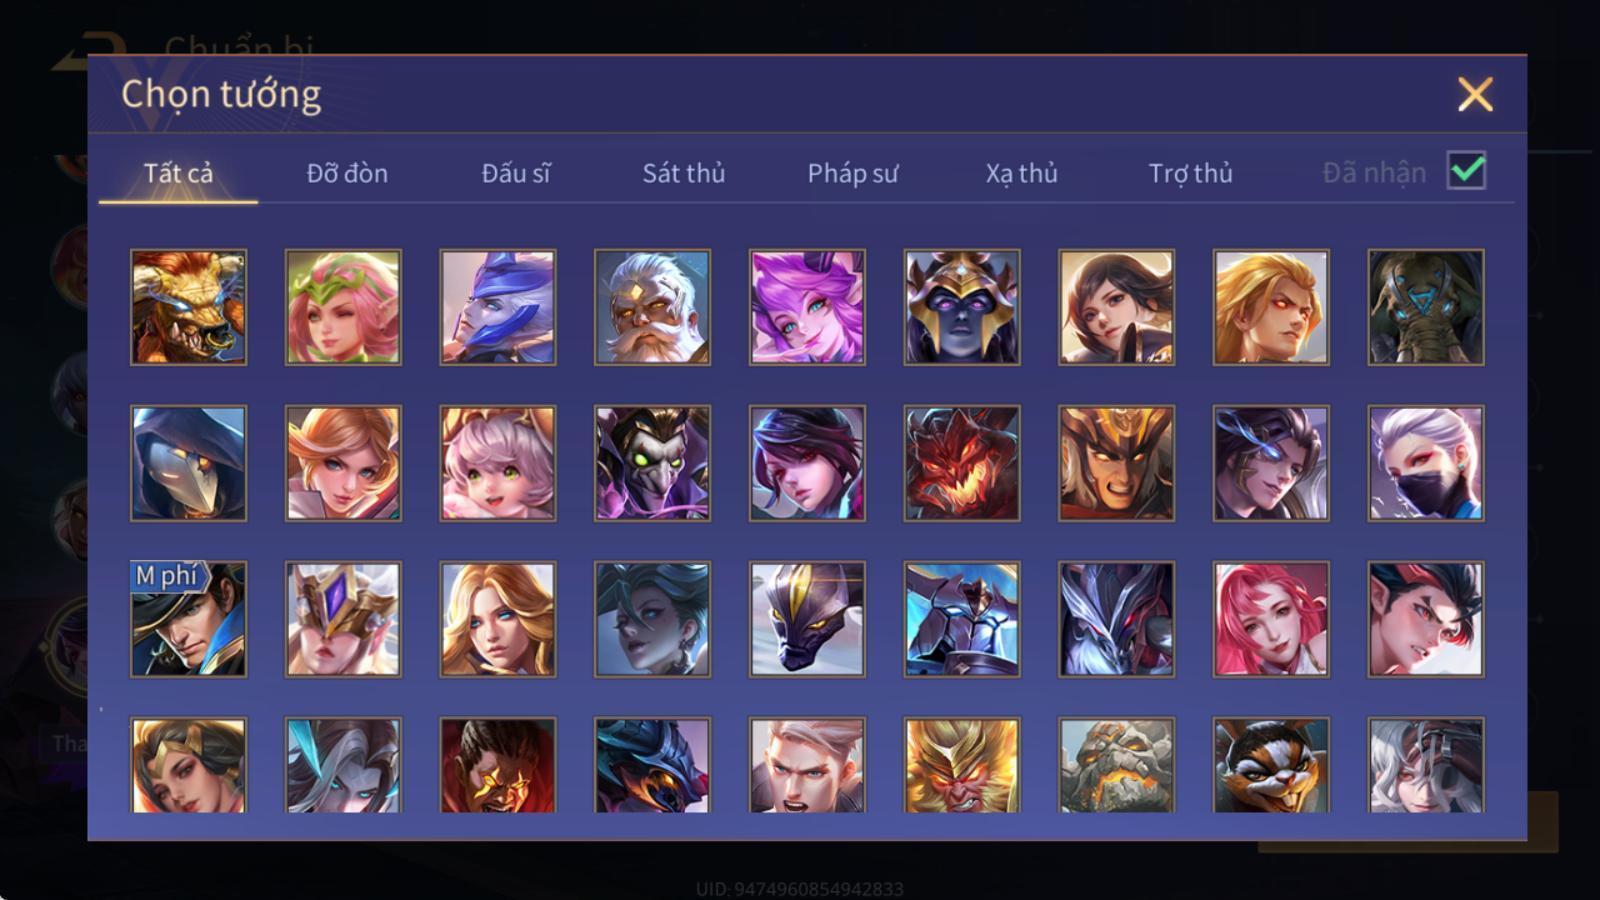Choose the white-bearded old man hero

[652, 307]
